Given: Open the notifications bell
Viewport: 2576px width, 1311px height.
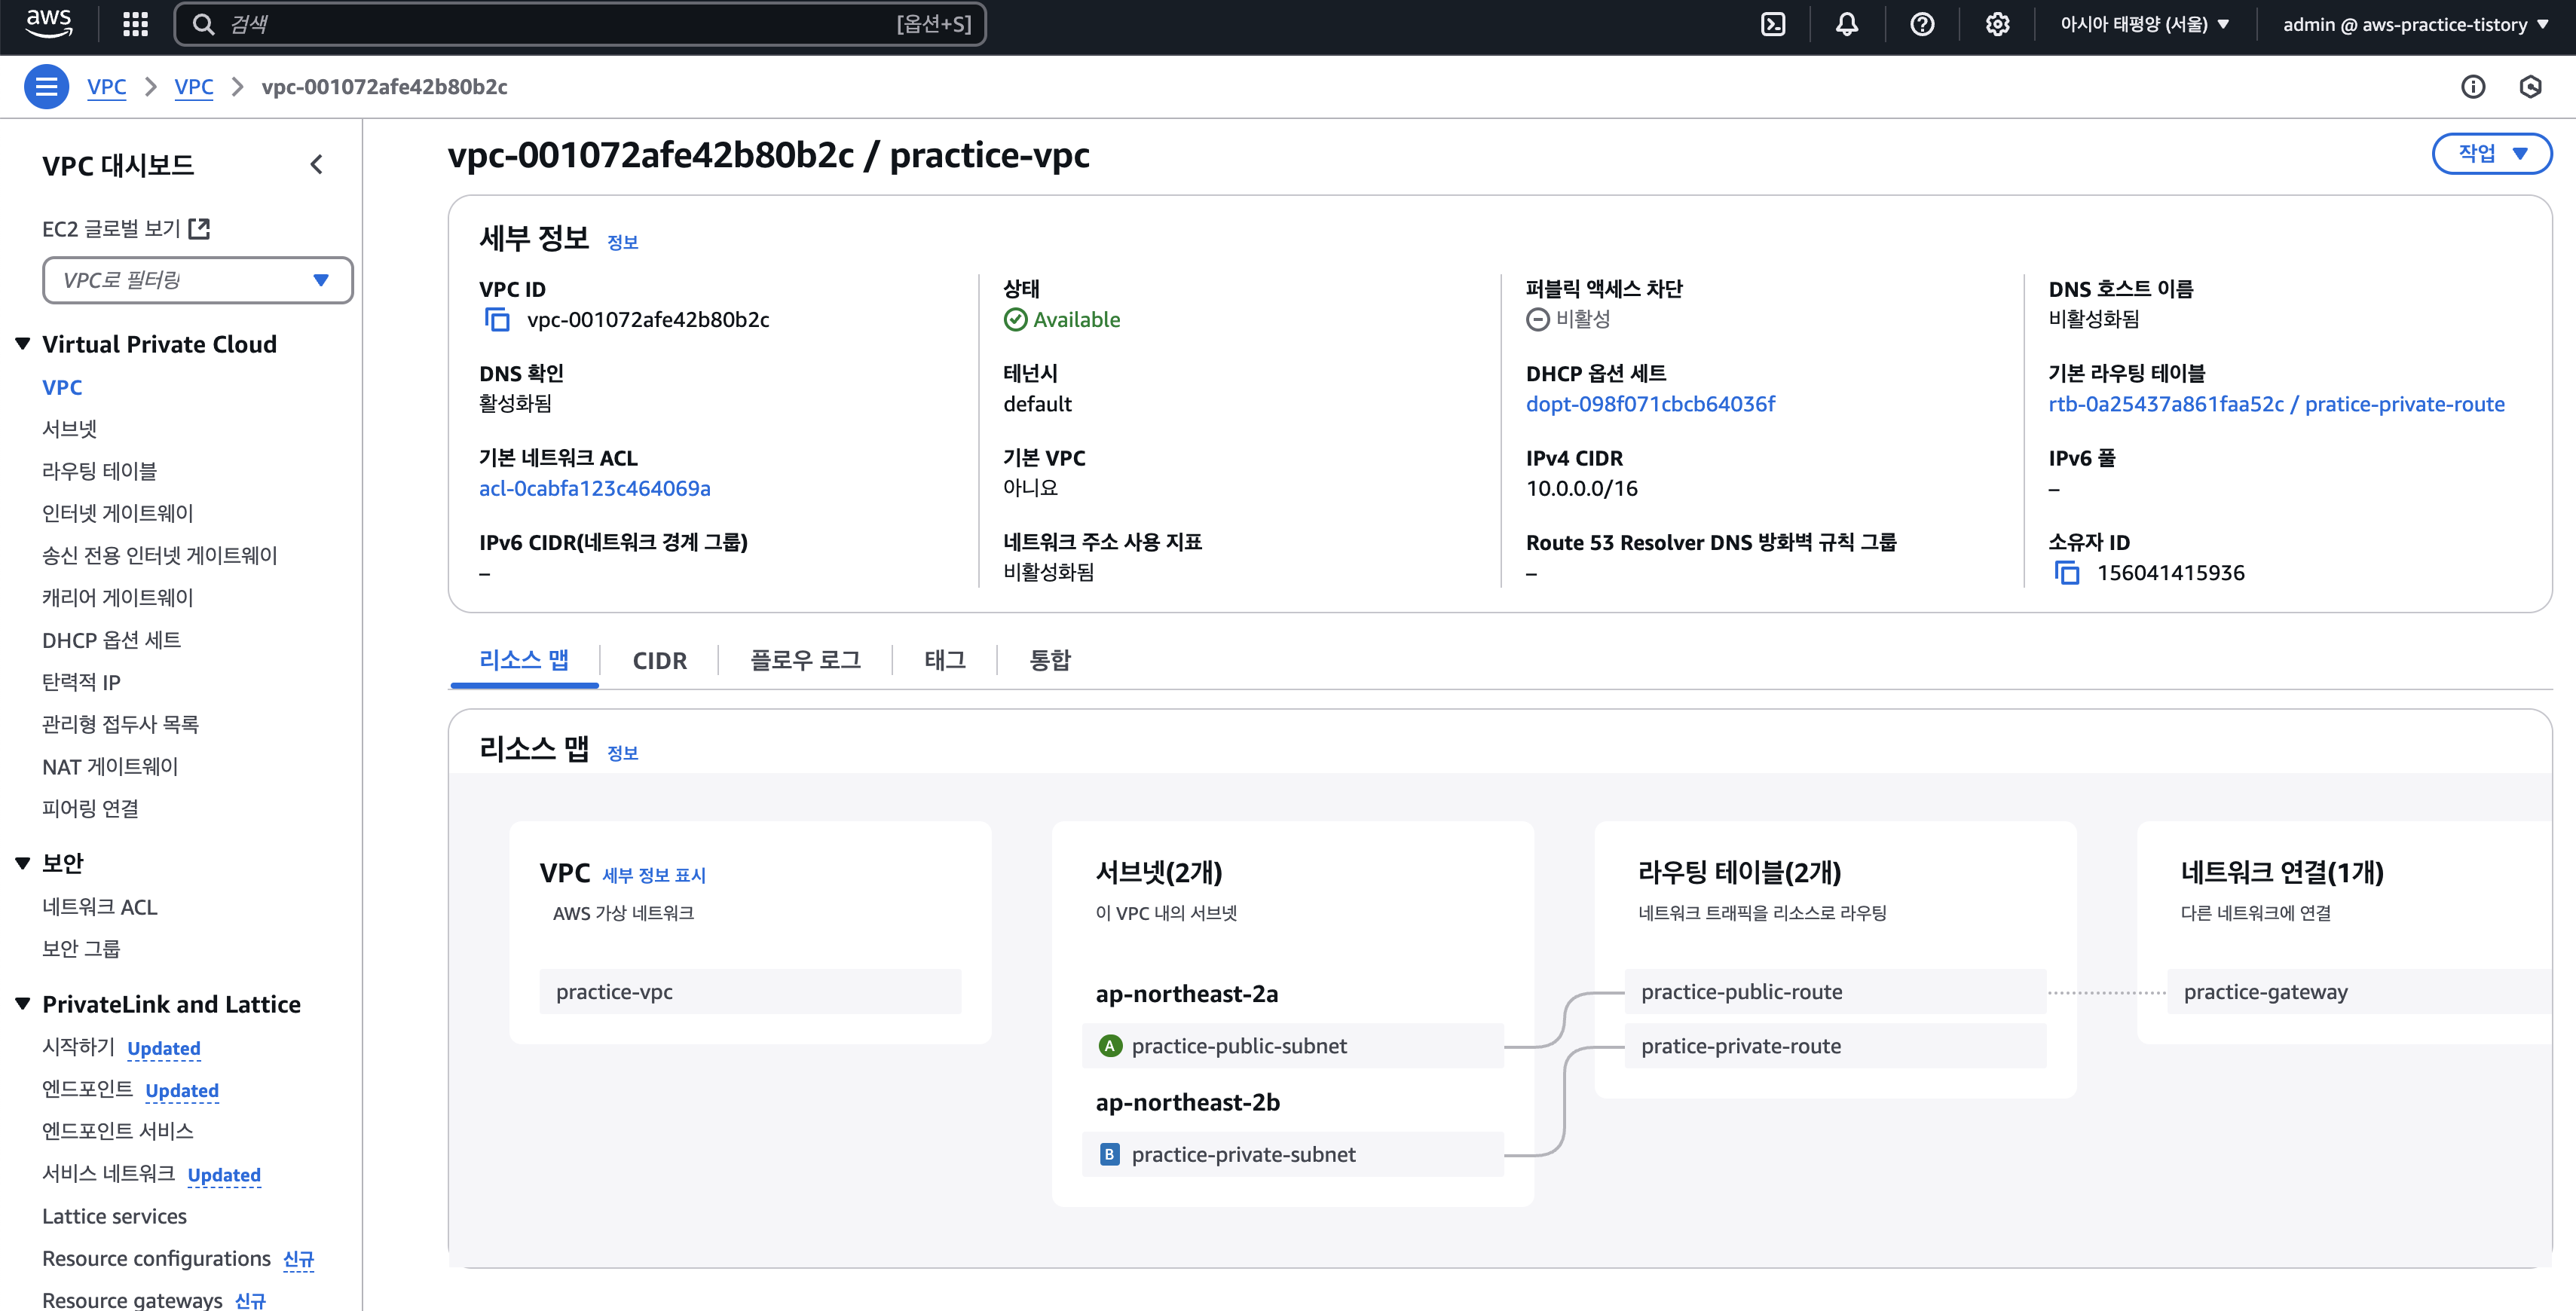Looking at the screenshot, I should (1846, 24).
